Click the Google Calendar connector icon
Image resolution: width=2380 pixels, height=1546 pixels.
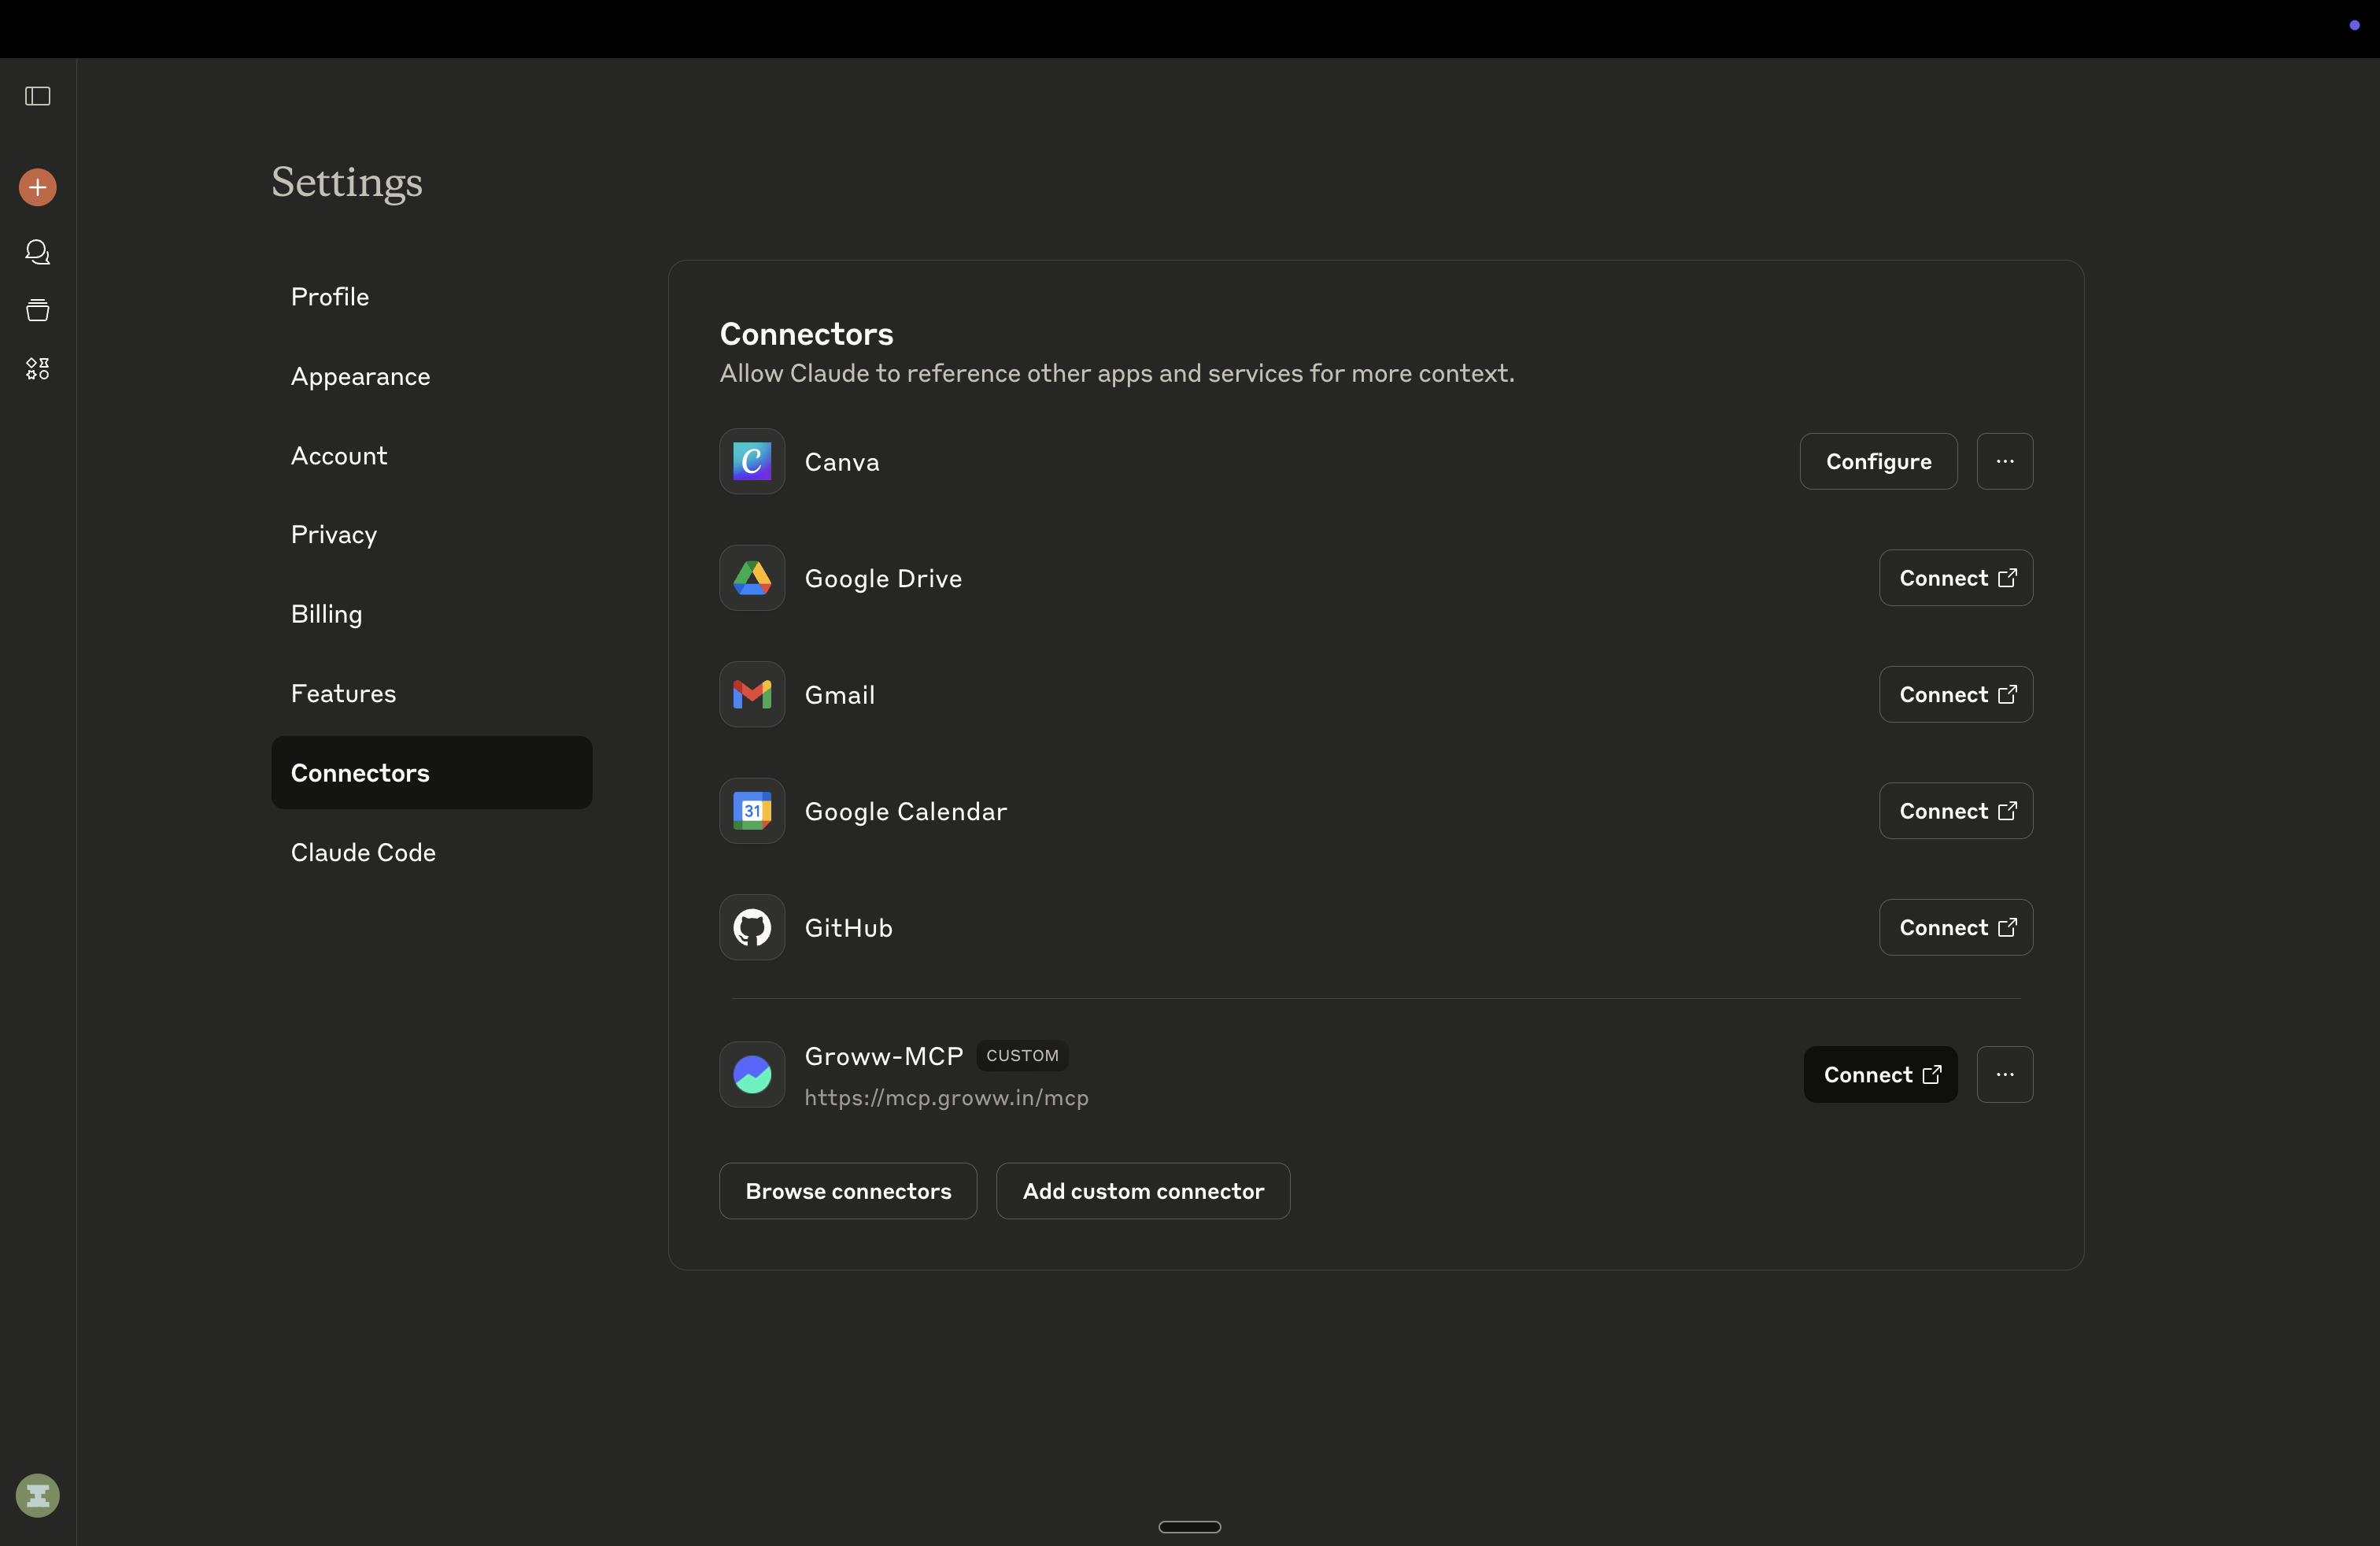752,811
